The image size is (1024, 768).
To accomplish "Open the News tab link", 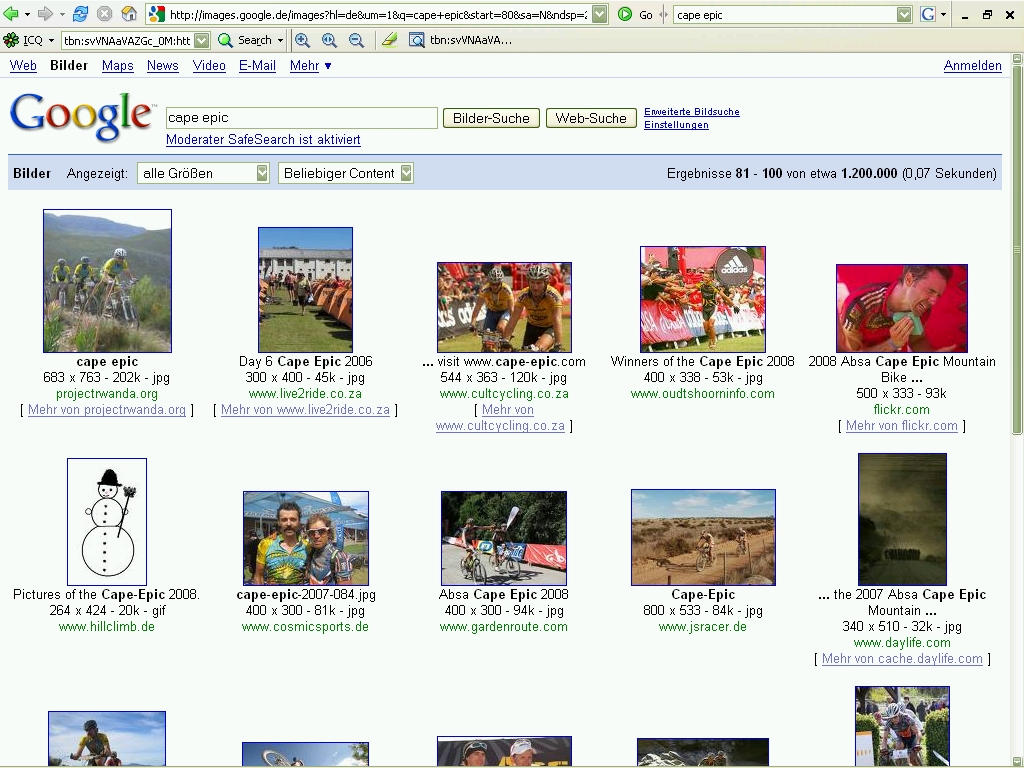I will pyautogui.click(x=162, y=66).
